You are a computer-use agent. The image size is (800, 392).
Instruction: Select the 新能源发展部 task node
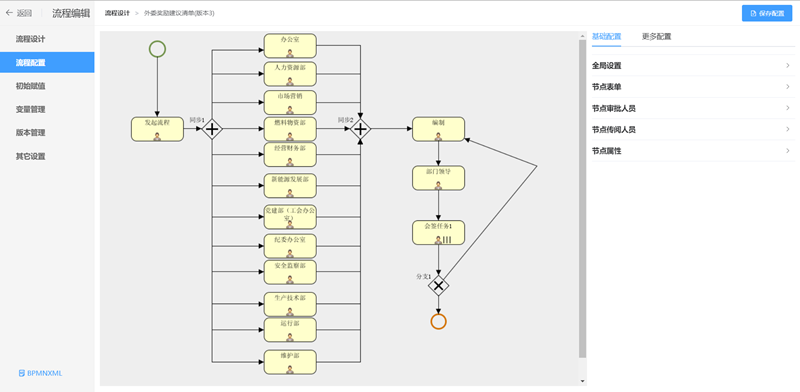(290, 186)
